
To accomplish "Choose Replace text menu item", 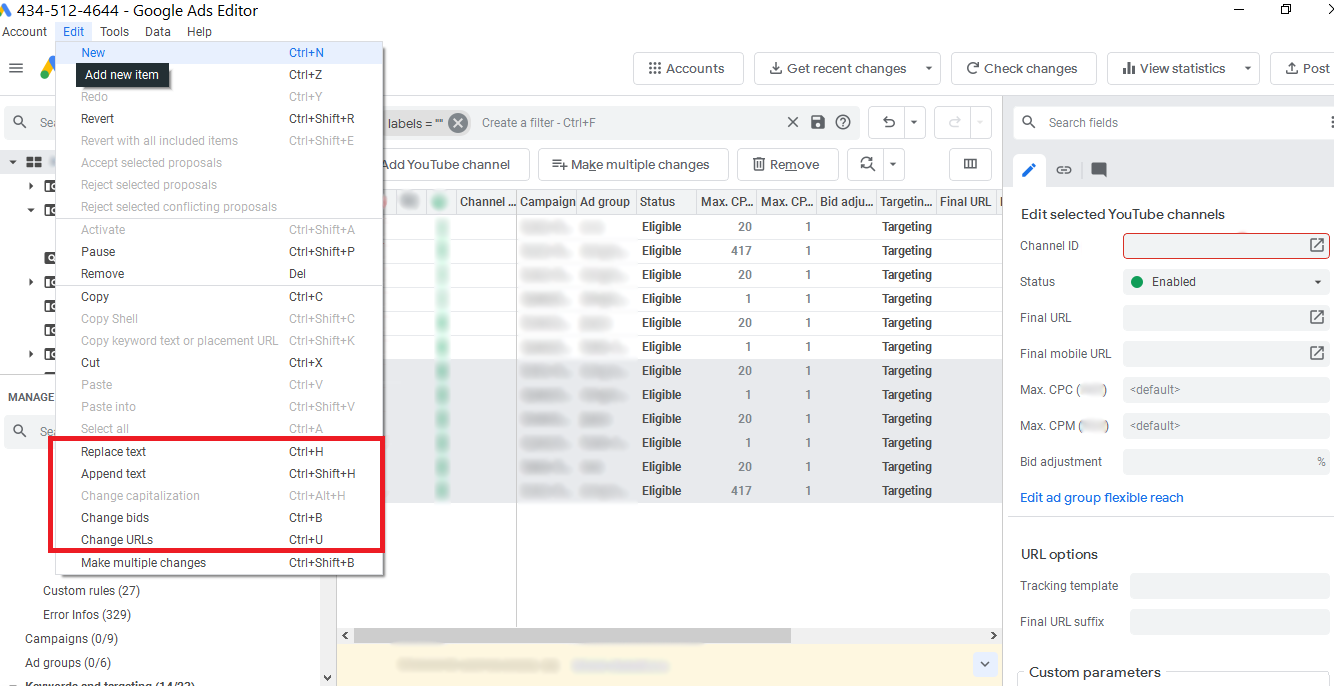I will (219, 451).
